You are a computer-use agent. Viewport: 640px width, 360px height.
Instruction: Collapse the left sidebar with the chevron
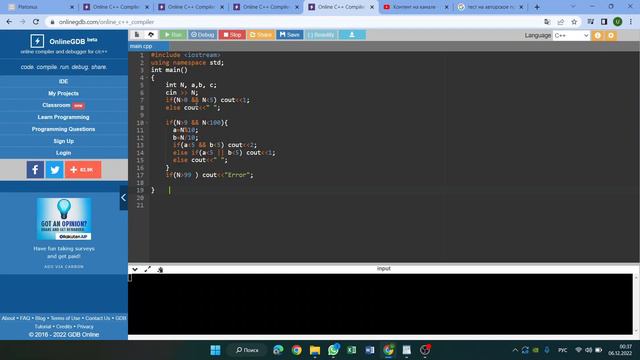tap(124, 198)
